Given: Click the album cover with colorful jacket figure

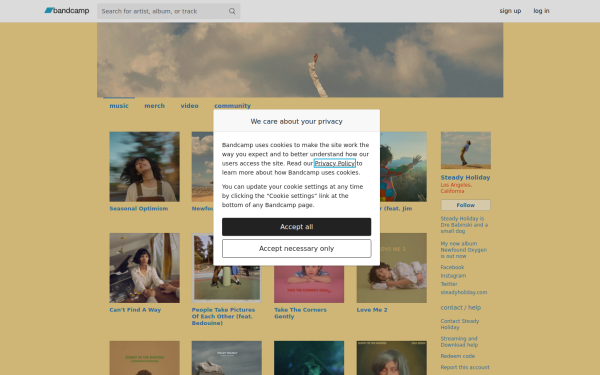Looking at the screenshot, I should click(403, 166).
